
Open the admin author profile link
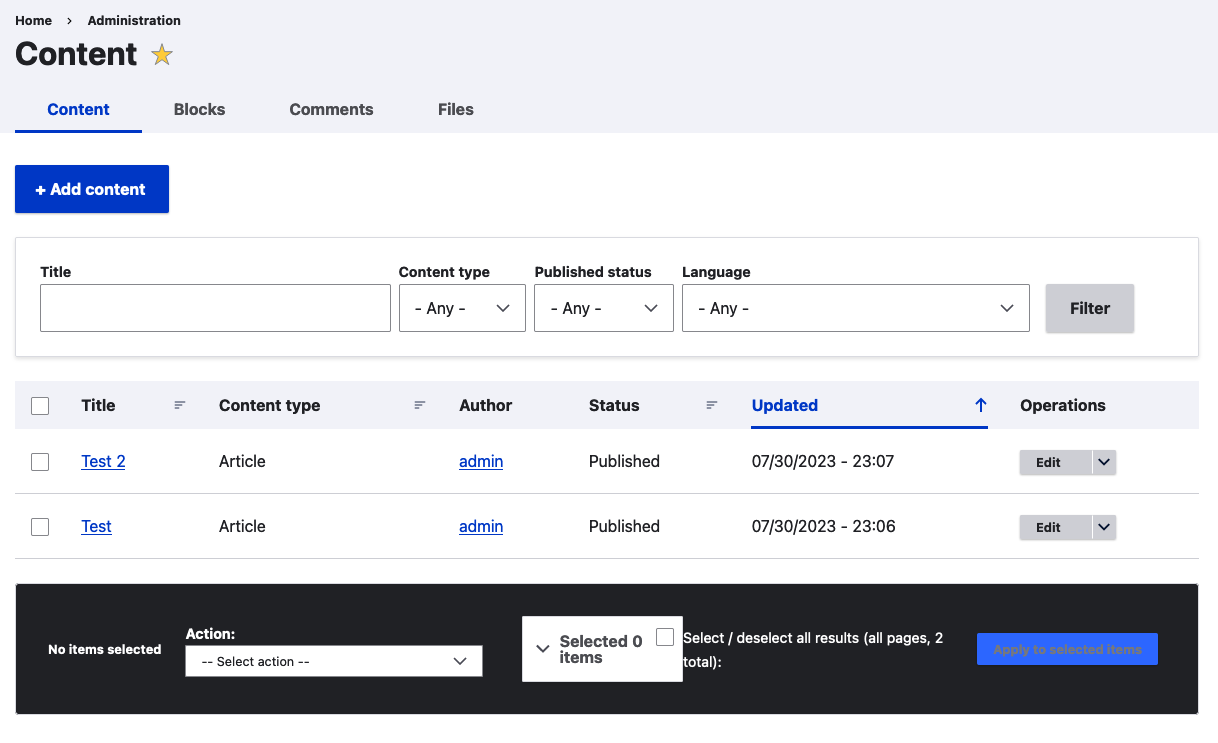481,461
